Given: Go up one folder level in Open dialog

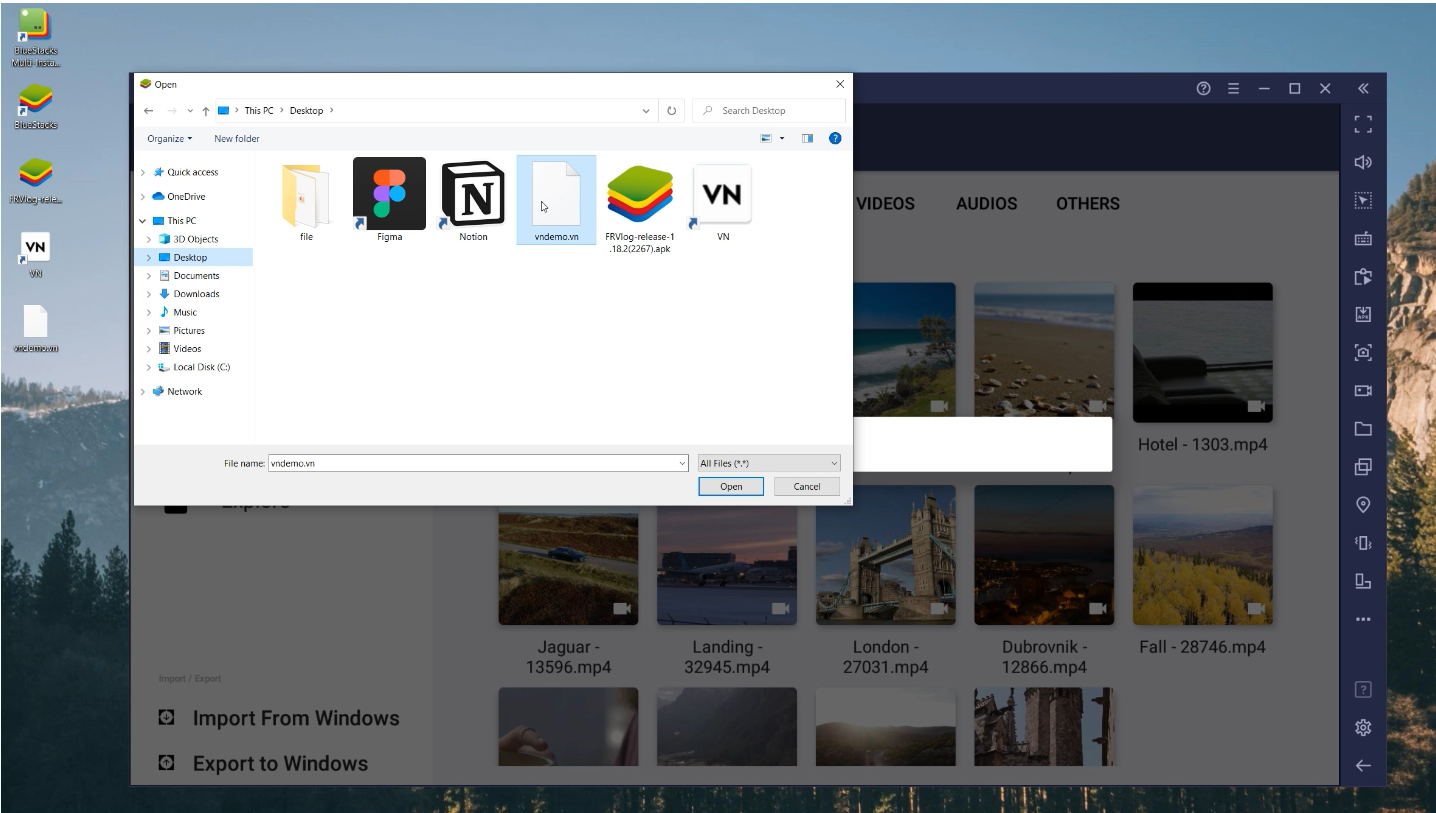Looking at the screenshot, I should point(206,111).
